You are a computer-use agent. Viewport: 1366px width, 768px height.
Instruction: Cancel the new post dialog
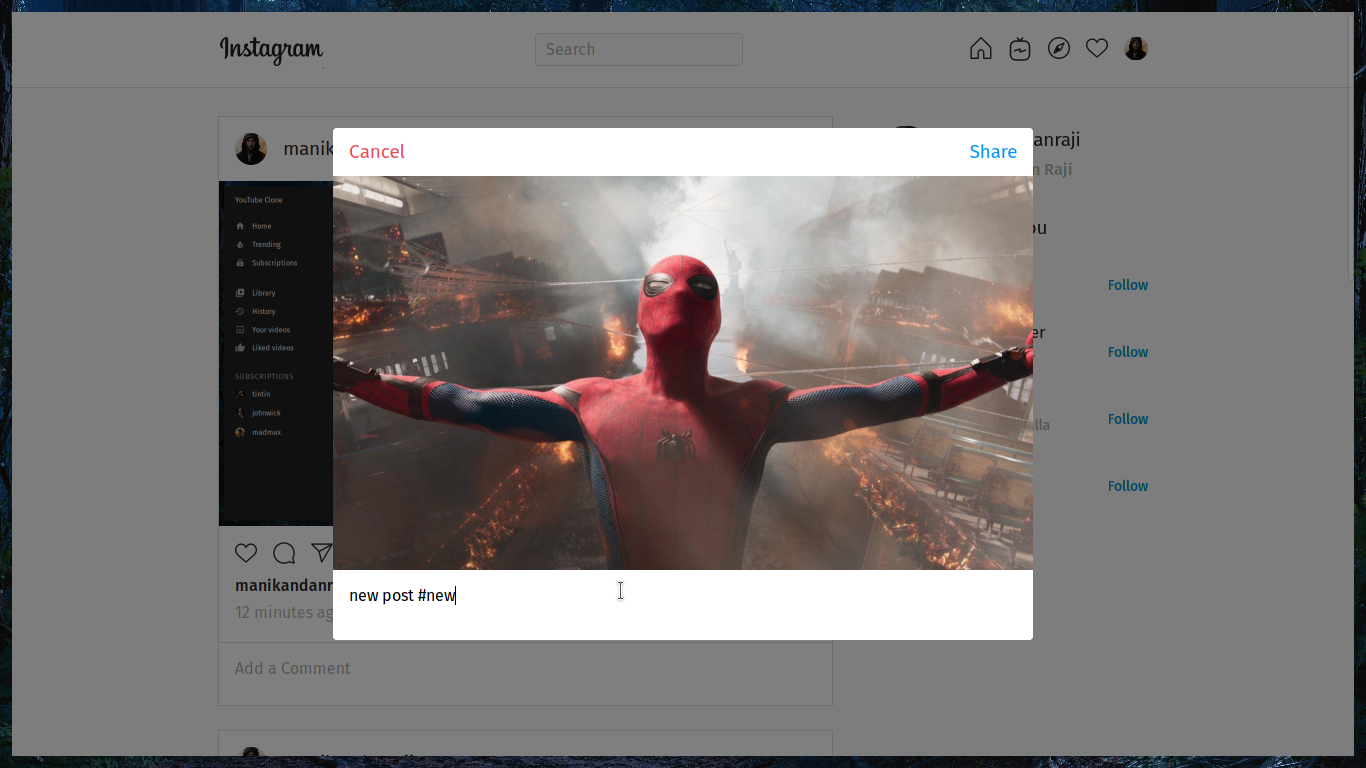click(x=376, y=151)
